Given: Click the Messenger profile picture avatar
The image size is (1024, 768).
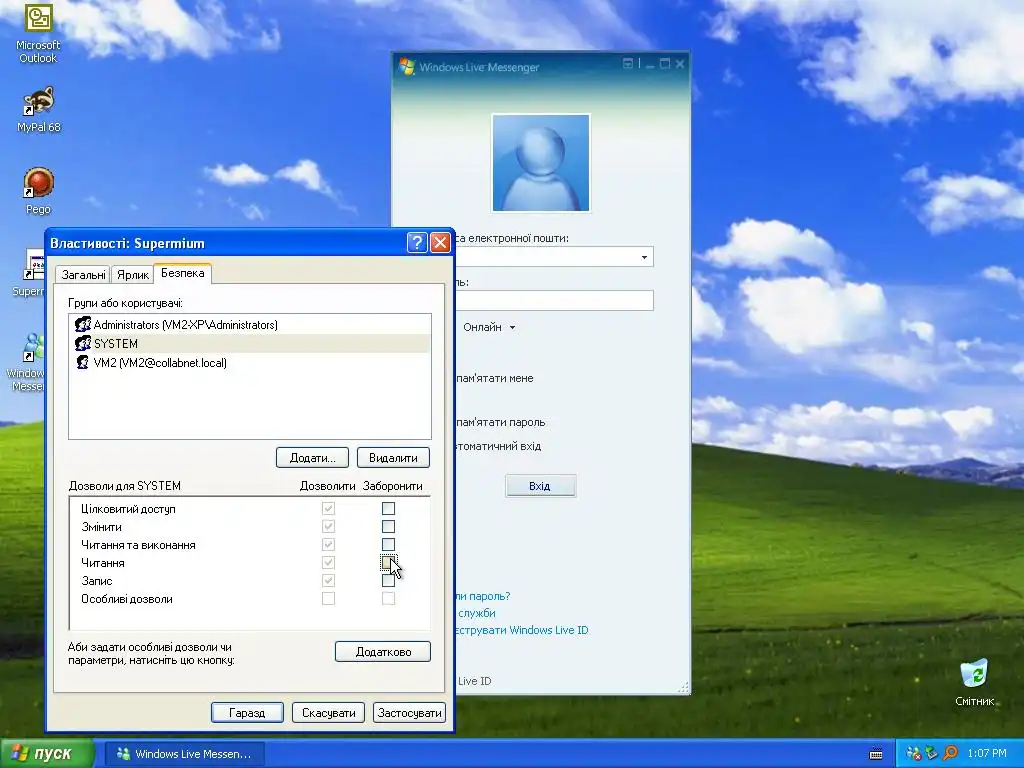Looking at the screenshot, I should tap(541, 163).
